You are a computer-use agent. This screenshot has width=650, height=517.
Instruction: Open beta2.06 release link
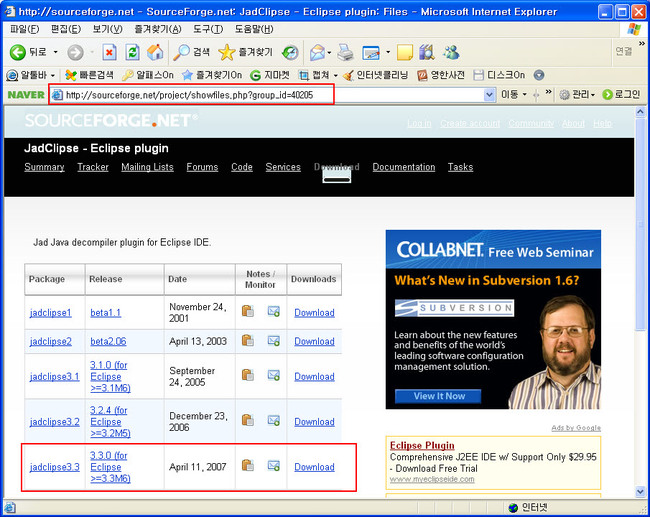pyautogui.click(x=108, y=341)
